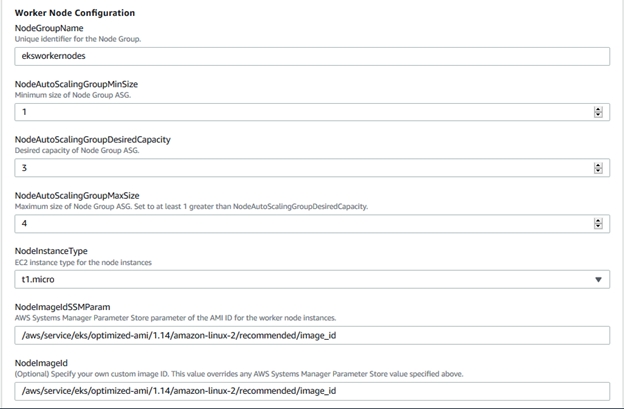Click the NodeAutoScalingGroupMaxSize label
This screenshot has width=624, height=409.
click(x=77, y=195)
